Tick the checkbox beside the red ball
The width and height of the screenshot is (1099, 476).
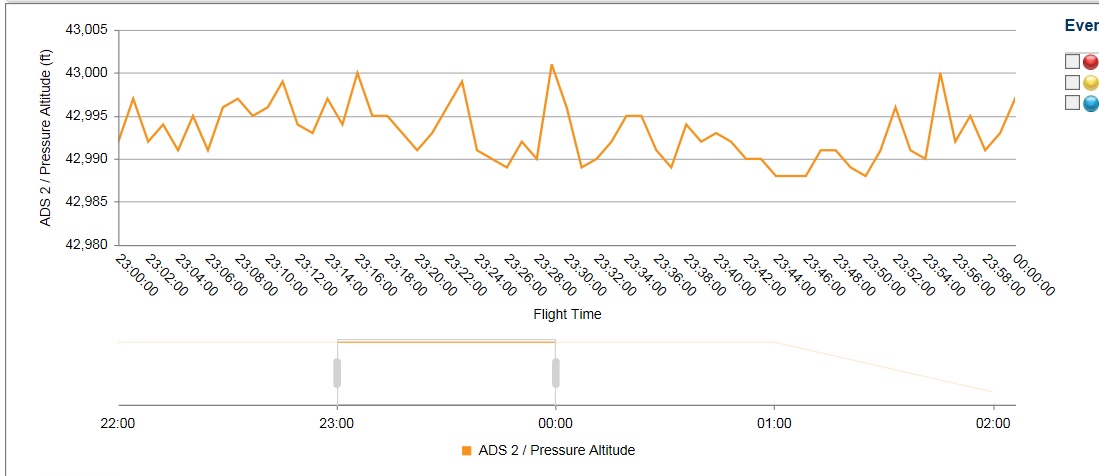pyautogui.click(x=1072, y=62)
